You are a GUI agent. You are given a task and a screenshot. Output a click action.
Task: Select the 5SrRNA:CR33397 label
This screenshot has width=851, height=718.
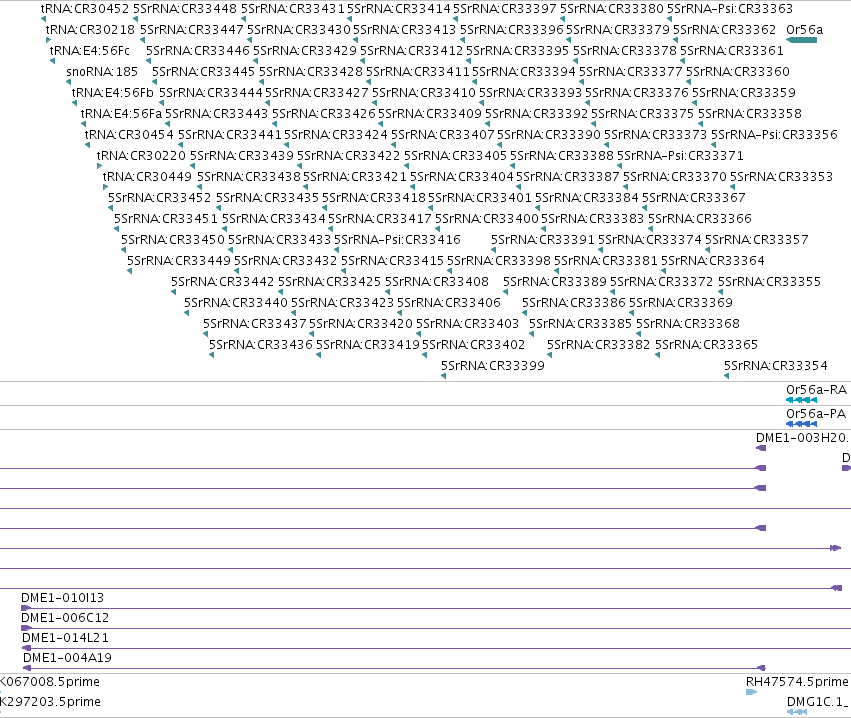point(505,8)
